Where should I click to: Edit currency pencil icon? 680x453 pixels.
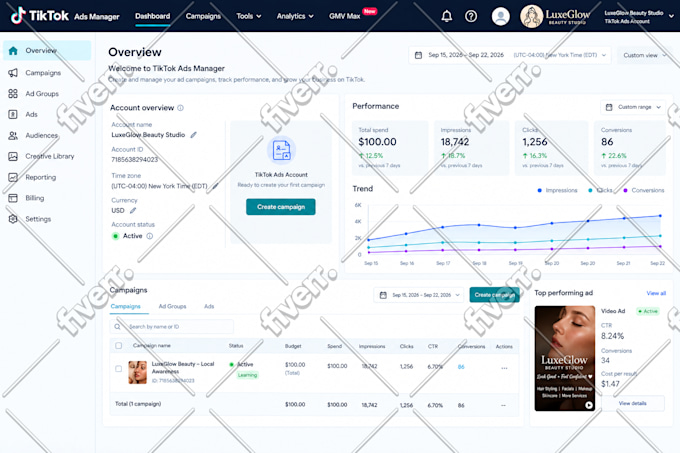pos(133,210)
